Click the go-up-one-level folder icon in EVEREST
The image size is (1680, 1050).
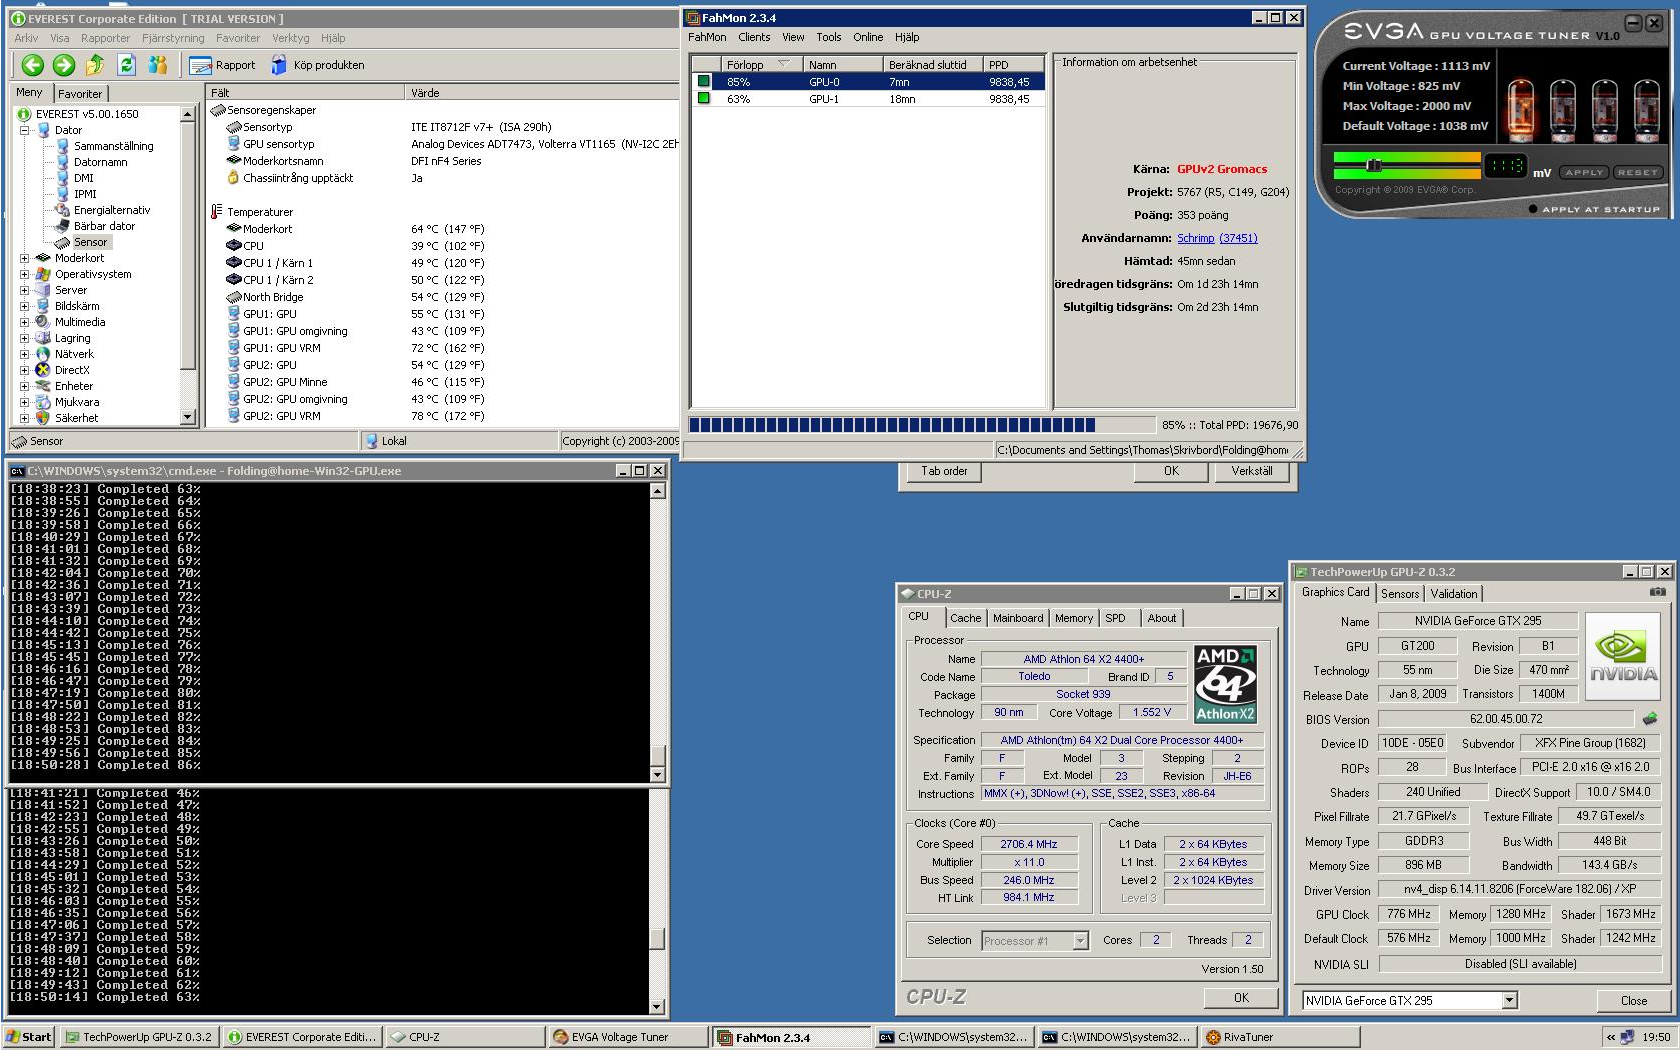pyautogui.click(x=95, y=65)
